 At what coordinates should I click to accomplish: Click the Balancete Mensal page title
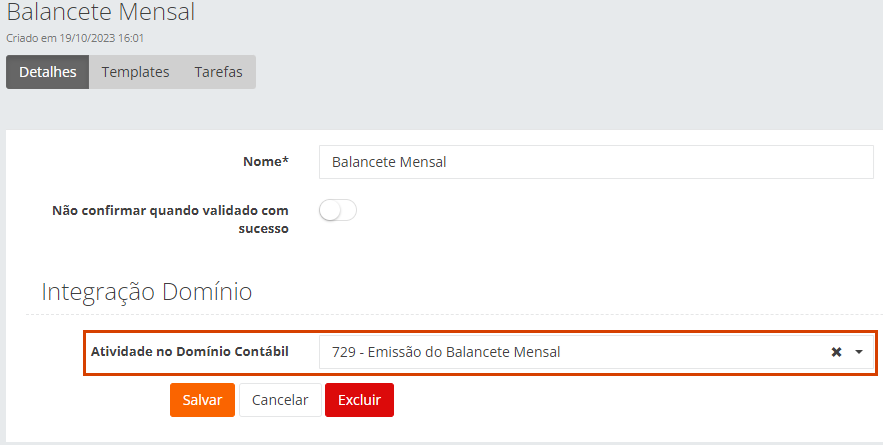(101, 13)
